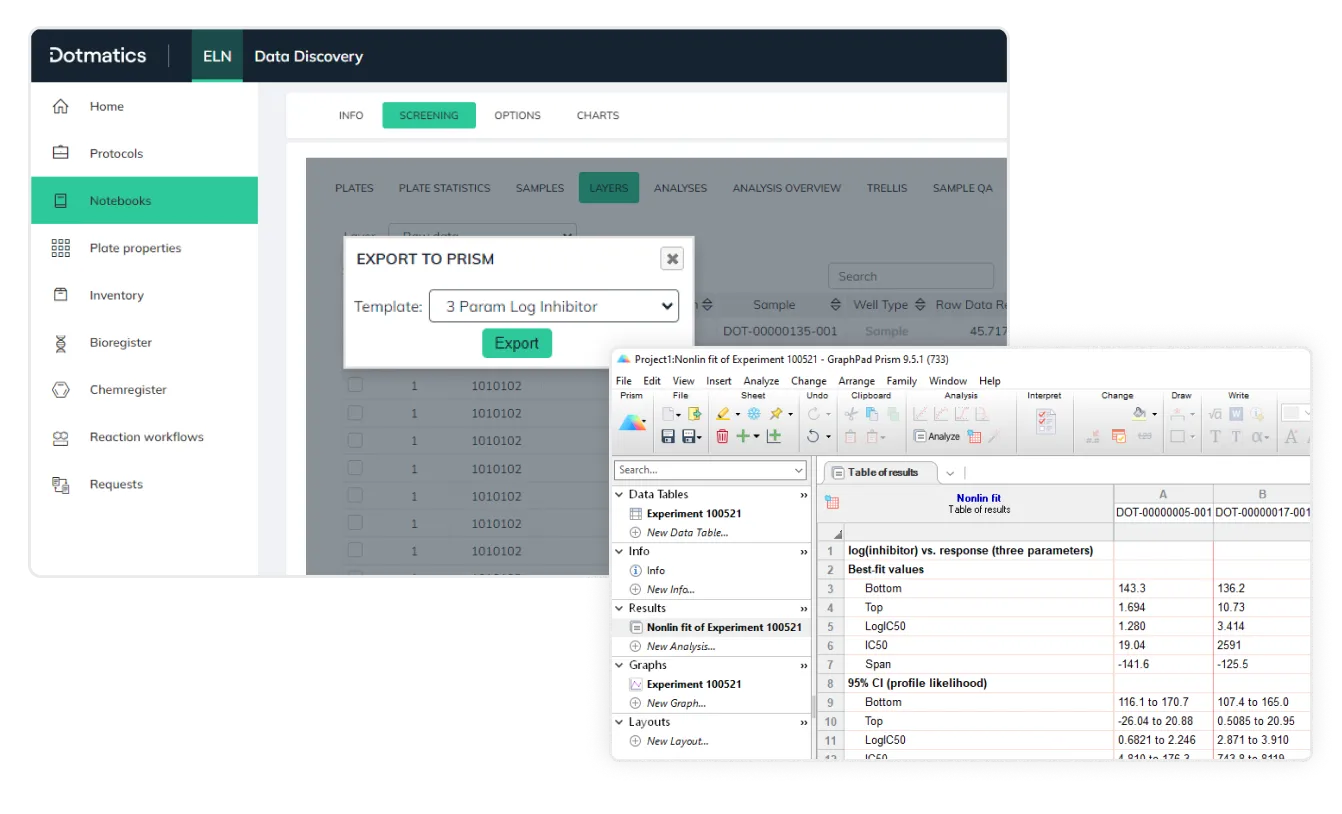The image size is (1342, 814).
Task: Open the CHARTS tab
Action: (598, 115)
